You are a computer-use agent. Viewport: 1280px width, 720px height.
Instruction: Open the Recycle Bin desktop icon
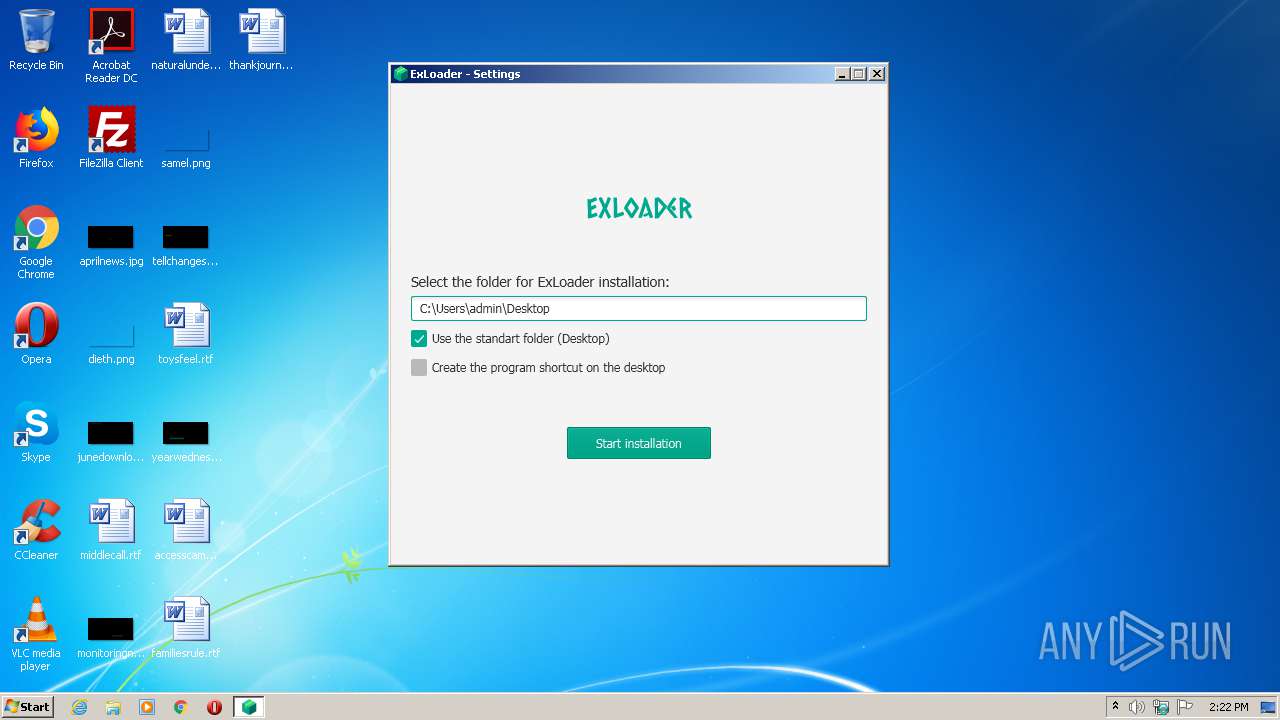coord(36,40)
